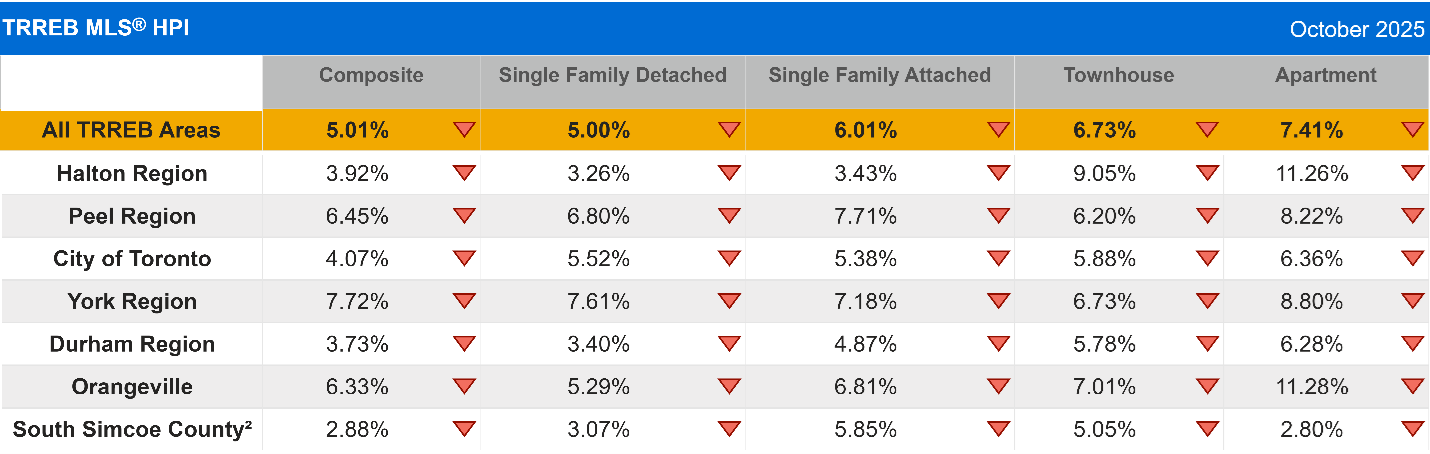Image resolution: width=1430 pixels, height=454 pixels.
Task: Click the down triangle beside Peel Region Townhouse 6.20%
Action: (x=1207, y=215)
